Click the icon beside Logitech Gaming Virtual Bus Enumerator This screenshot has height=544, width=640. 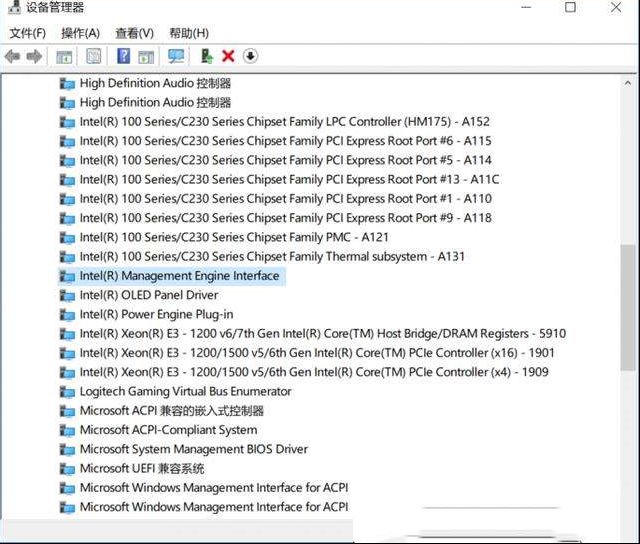point(67,391)
